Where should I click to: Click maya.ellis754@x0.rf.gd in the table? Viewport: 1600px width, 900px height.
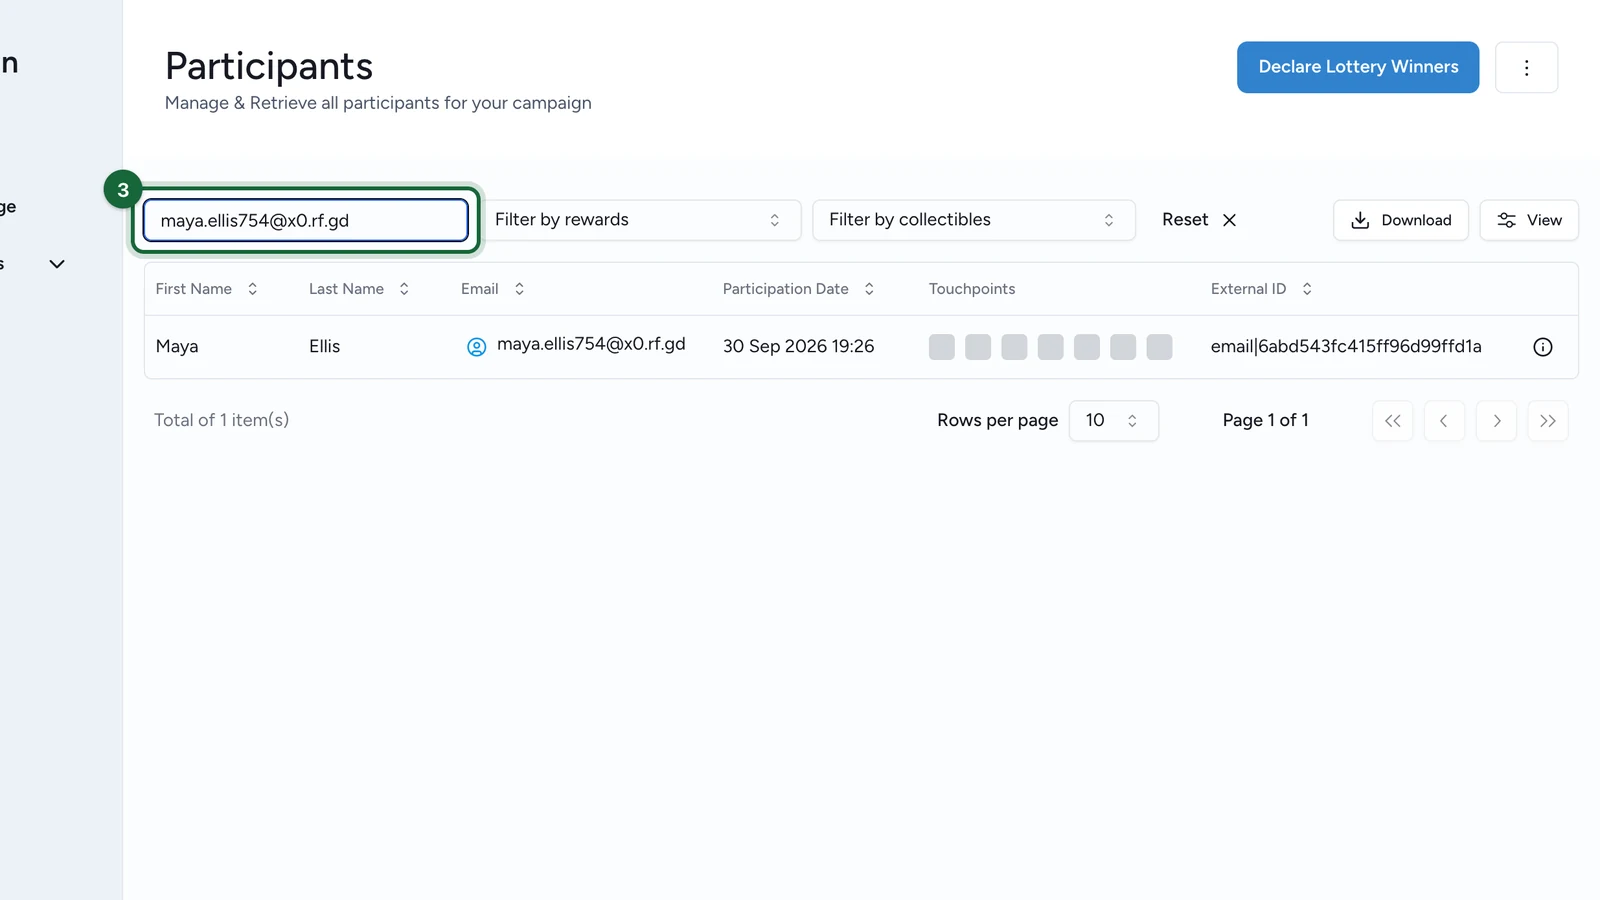coord(591,344)
